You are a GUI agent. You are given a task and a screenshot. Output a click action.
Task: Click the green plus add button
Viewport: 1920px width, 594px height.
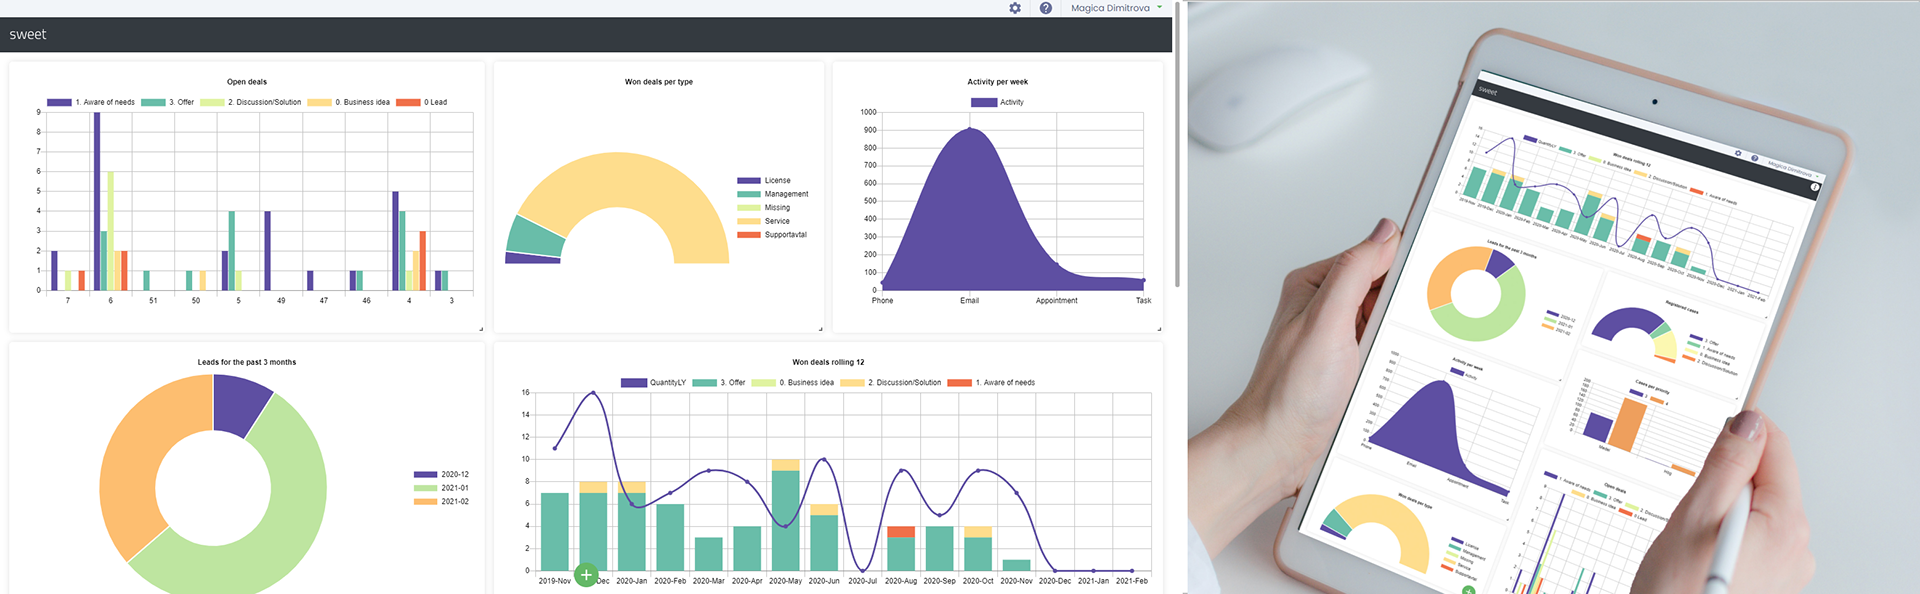pyautogui.click(x=586, y=575)
